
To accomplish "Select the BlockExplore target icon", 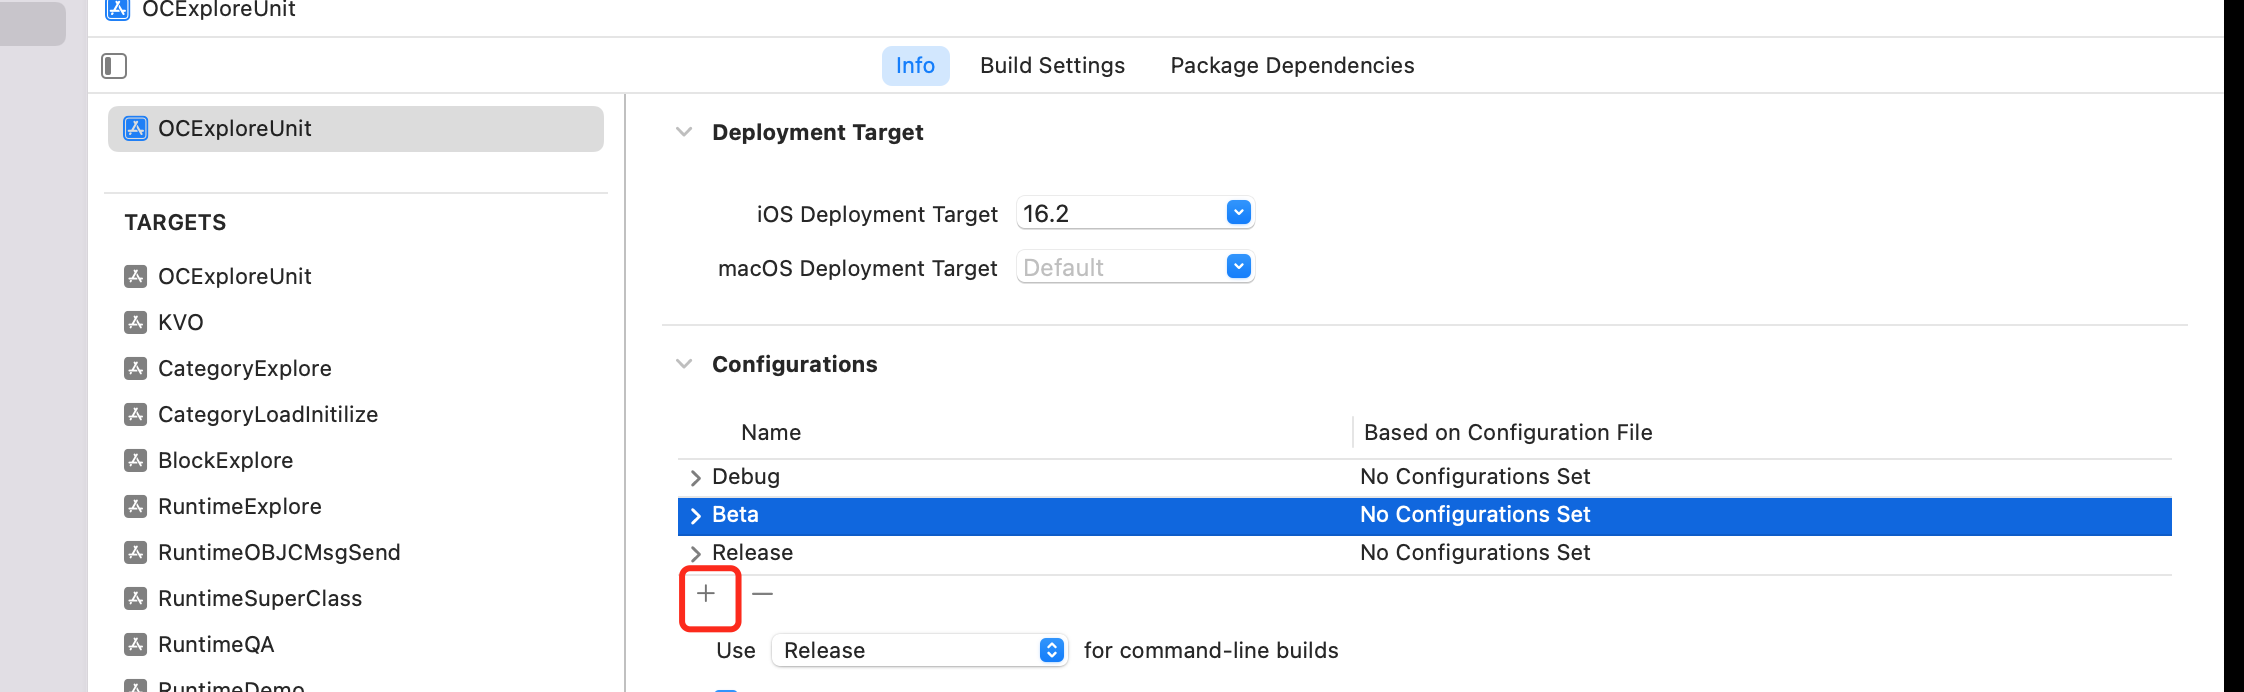I will (x=136, y=460).
